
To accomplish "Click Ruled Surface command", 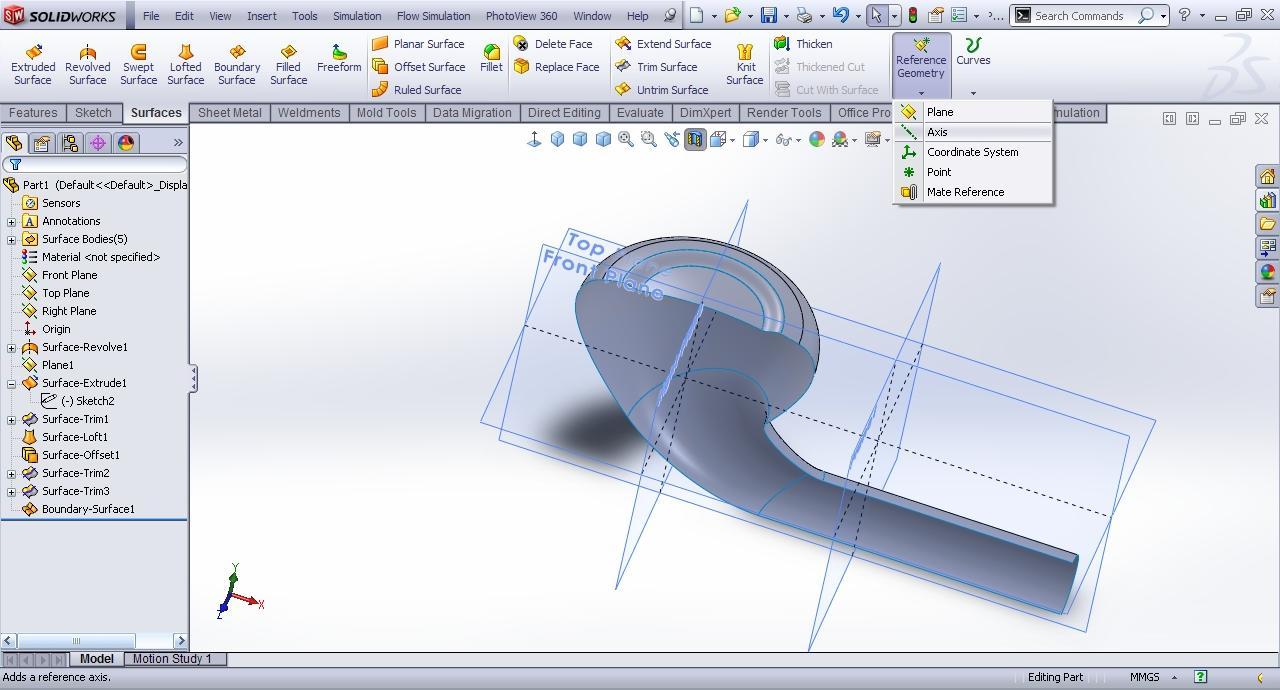I will [x=416, y=90].
